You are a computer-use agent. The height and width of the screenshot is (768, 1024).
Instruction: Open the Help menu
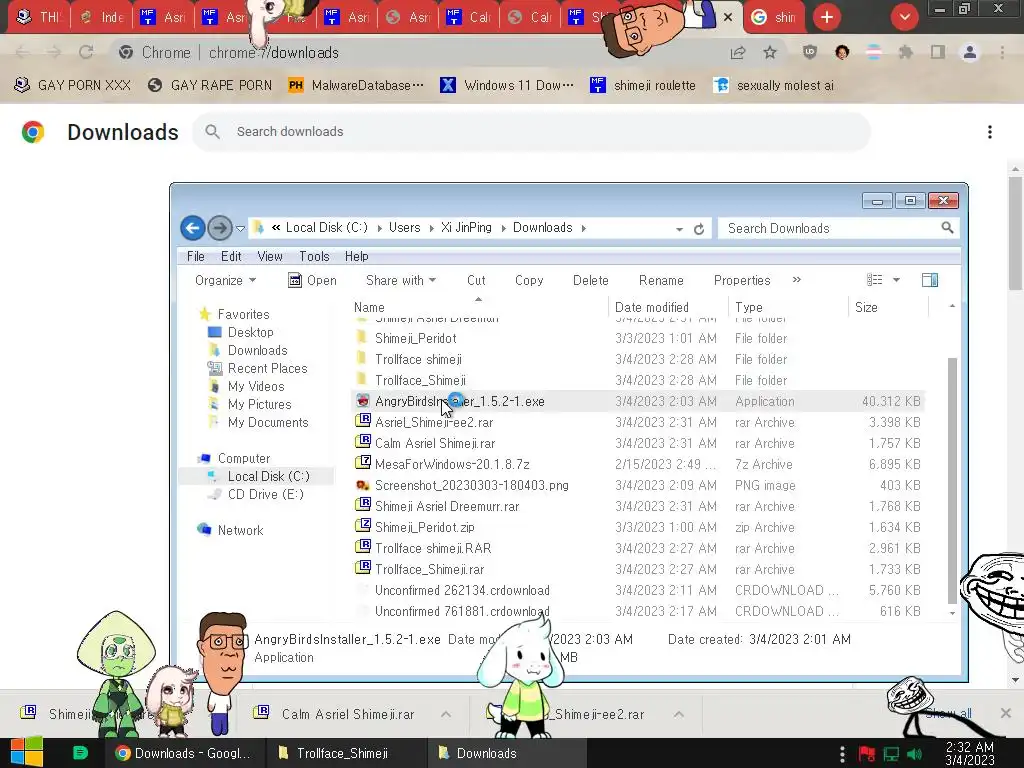357,256
